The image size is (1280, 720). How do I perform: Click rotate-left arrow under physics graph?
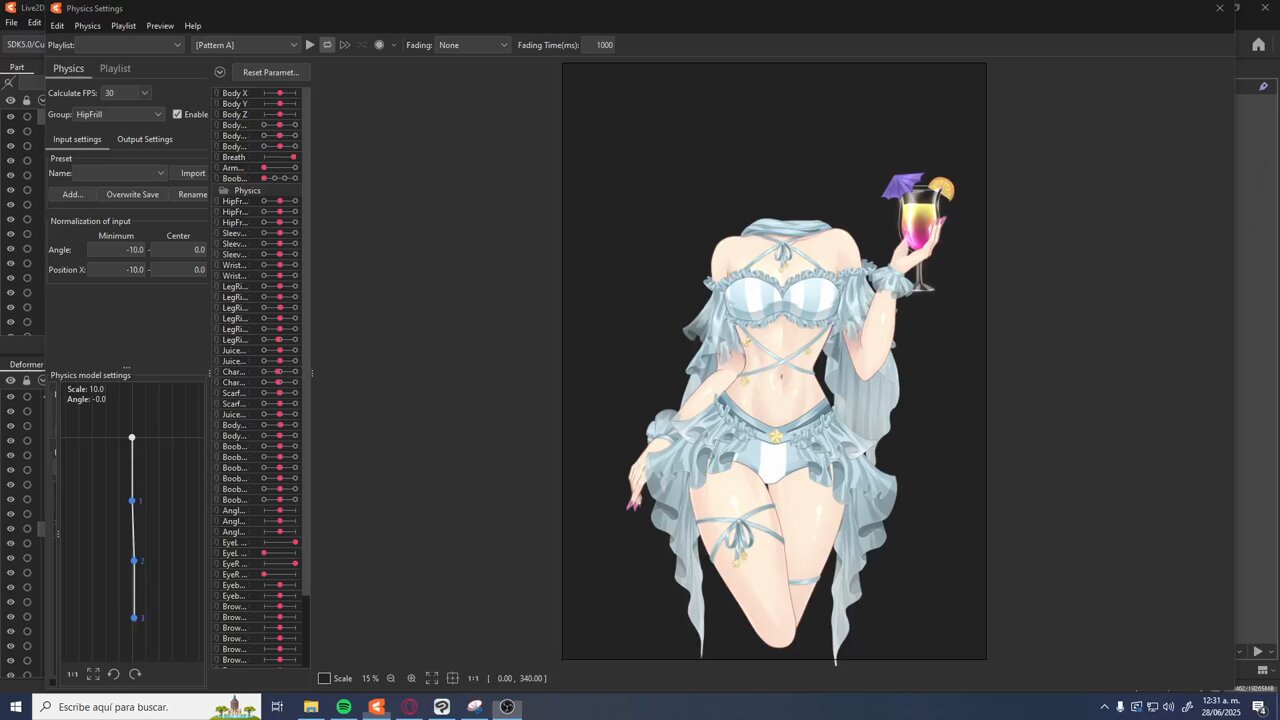pos(114,675)
